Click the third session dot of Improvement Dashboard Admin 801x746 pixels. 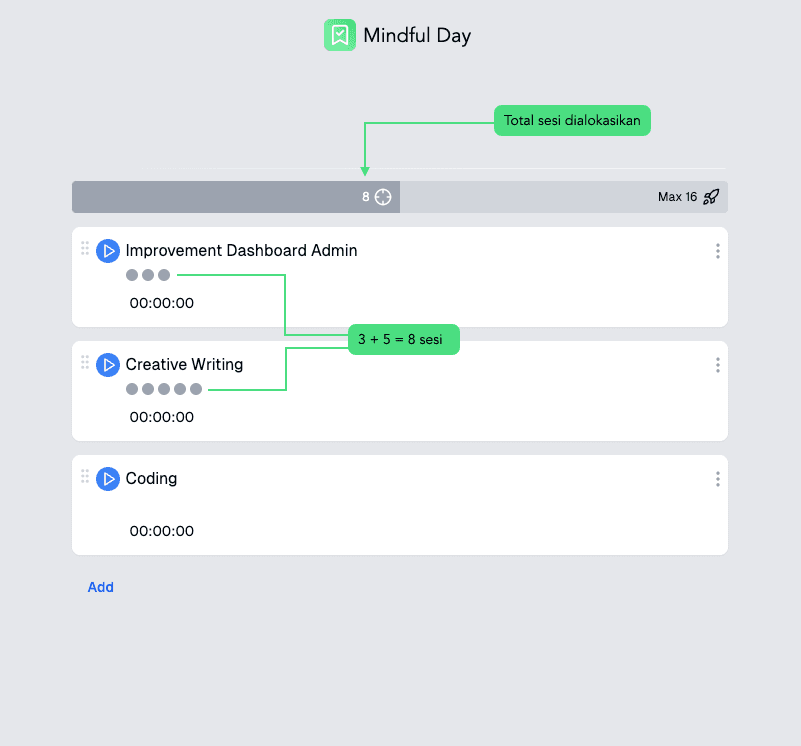coord(164,275)
